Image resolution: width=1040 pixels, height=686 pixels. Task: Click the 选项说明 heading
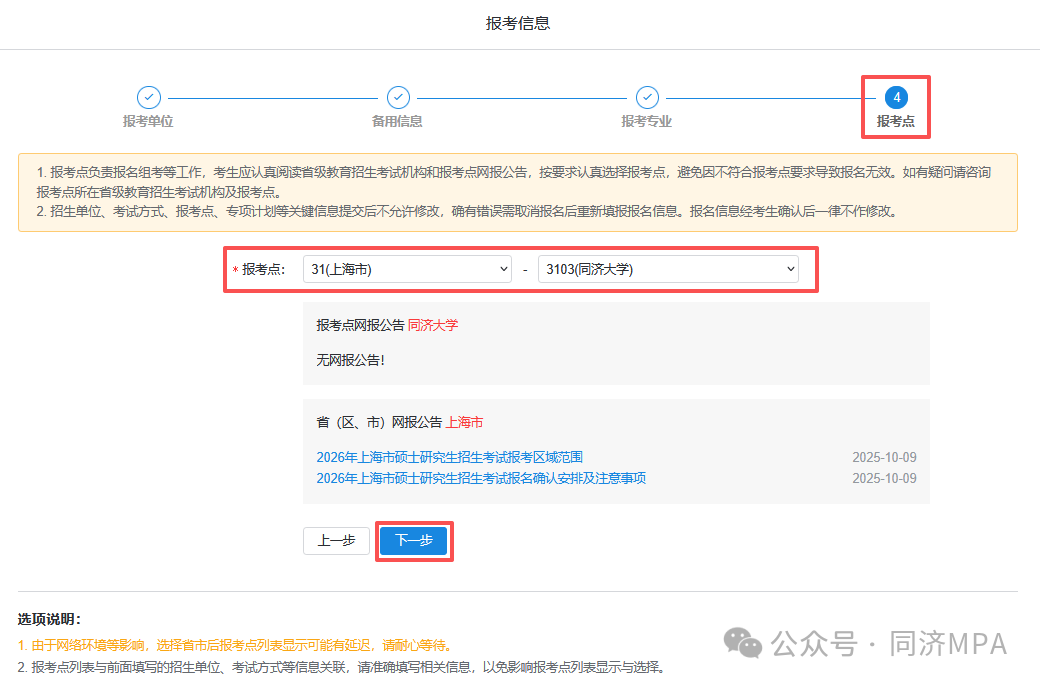click(x=49, y=620)
